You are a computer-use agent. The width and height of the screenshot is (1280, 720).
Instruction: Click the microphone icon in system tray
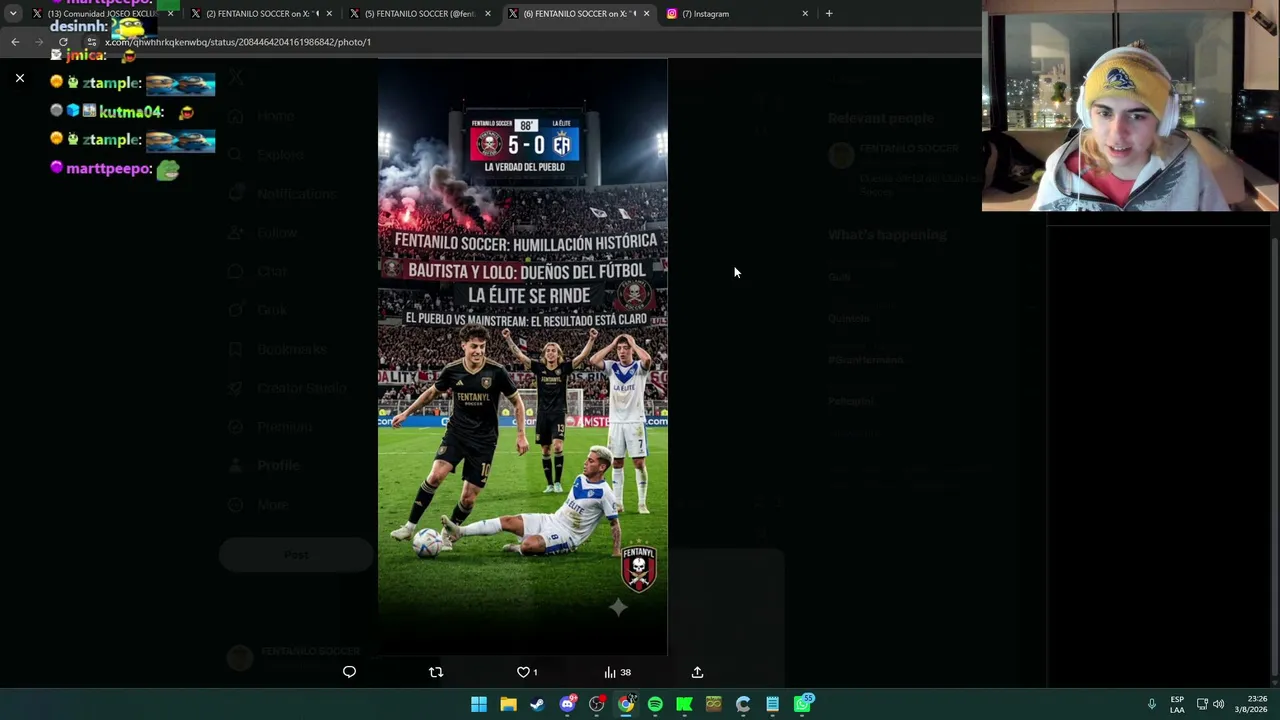(x=1152, y=704)
